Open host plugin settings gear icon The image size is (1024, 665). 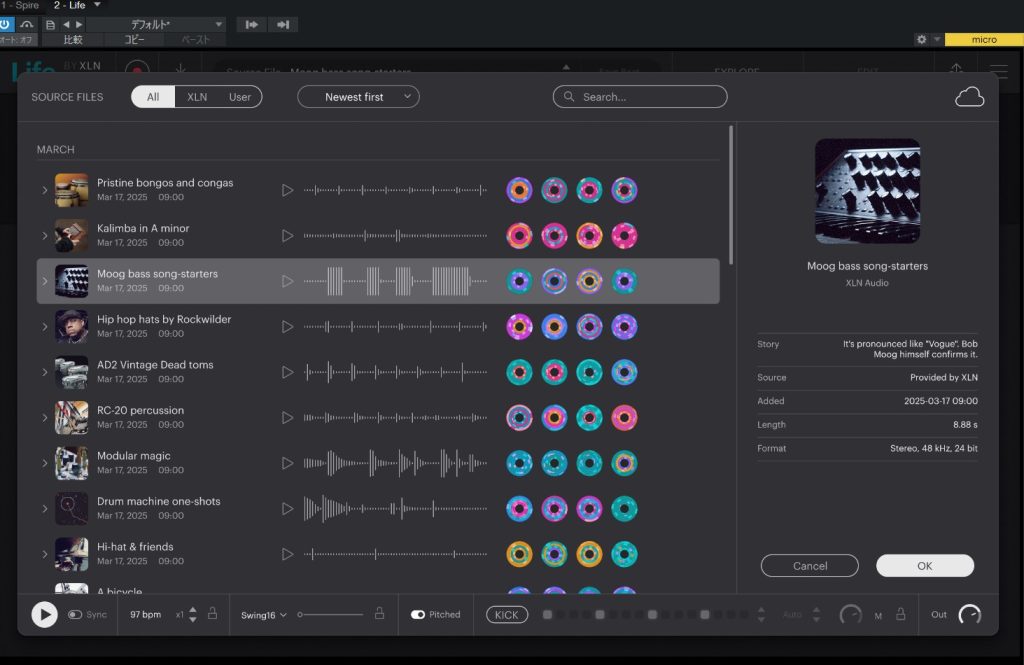coord(921,39)
